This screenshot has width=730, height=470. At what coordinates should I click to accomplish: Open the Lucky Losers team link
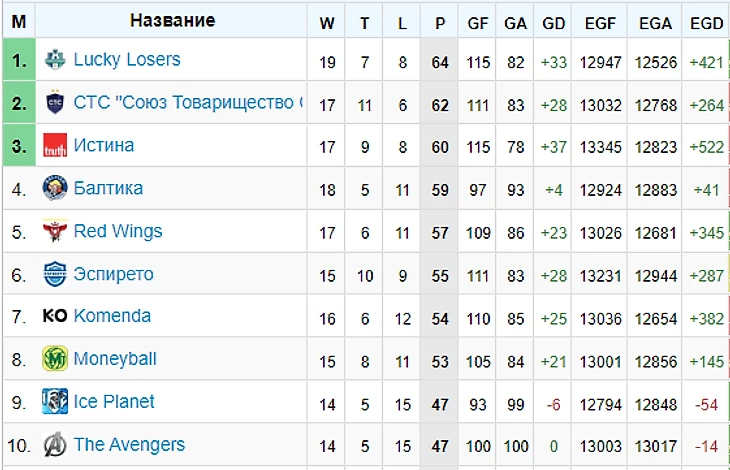pyautogui.click(x=127, y=60)
